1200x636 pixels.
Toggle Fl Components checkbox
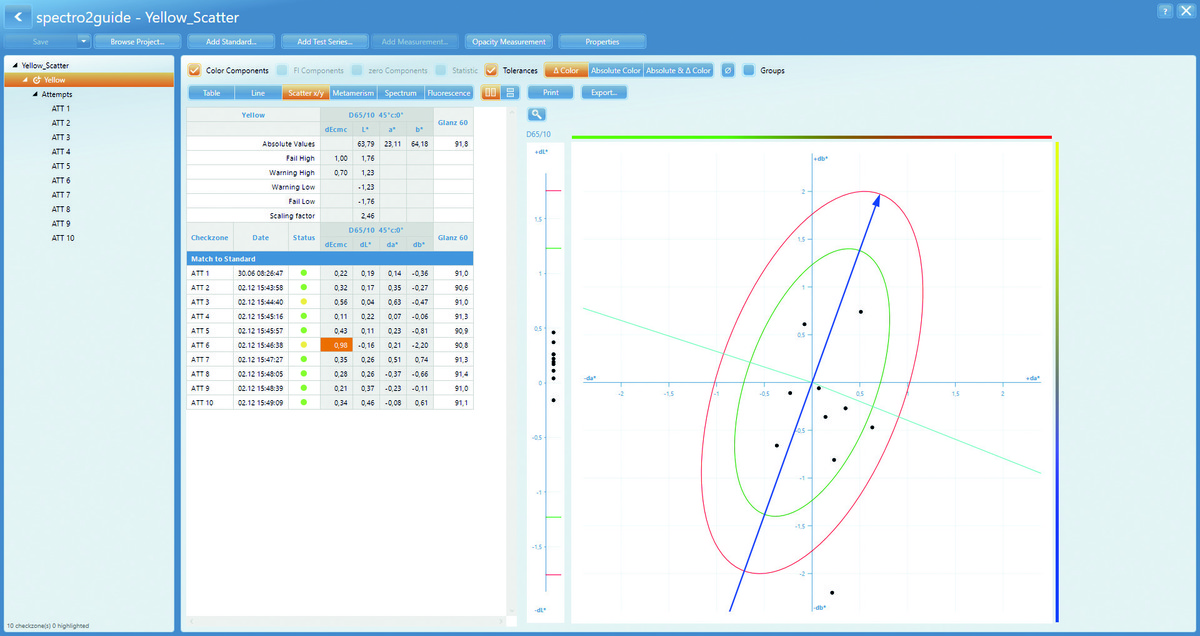[x=282, y=71]
